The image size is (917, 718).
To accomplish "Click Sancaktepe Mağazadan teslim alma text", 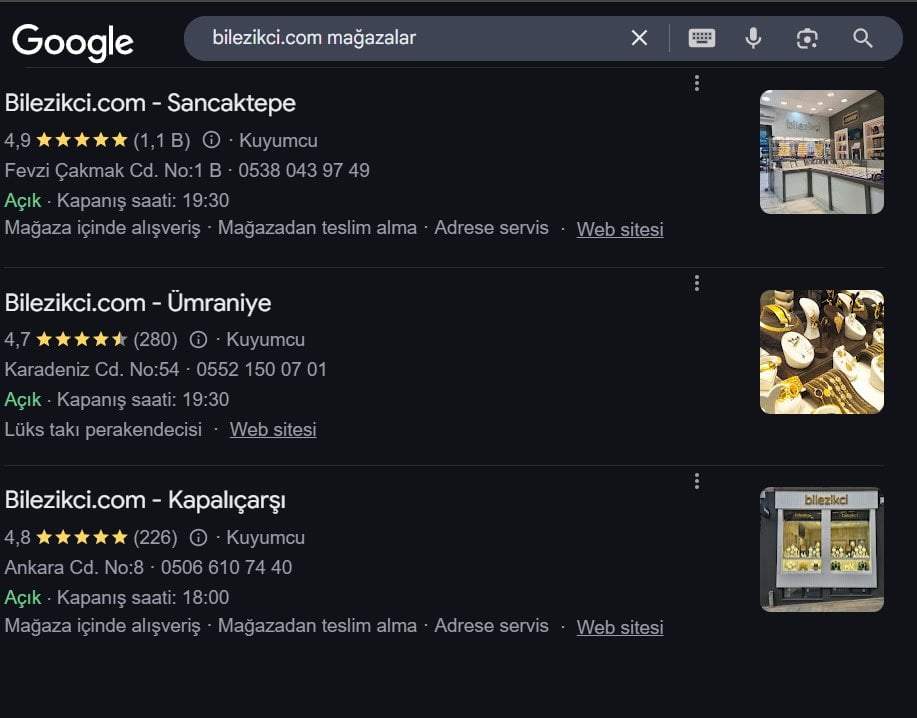I will click(318, 228).
